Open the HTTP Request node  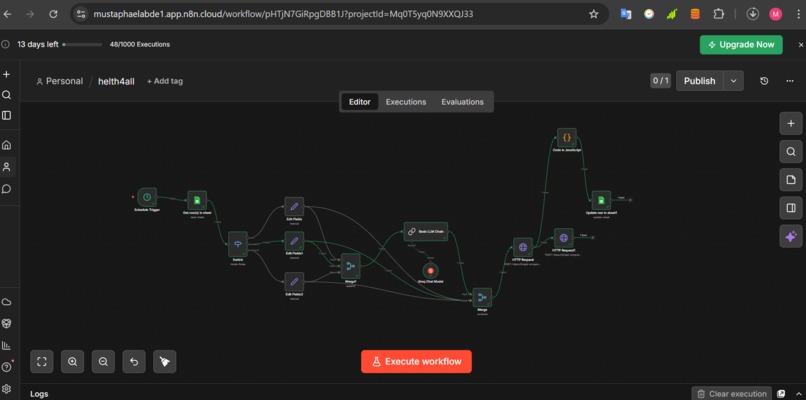[x=523, y=247]
